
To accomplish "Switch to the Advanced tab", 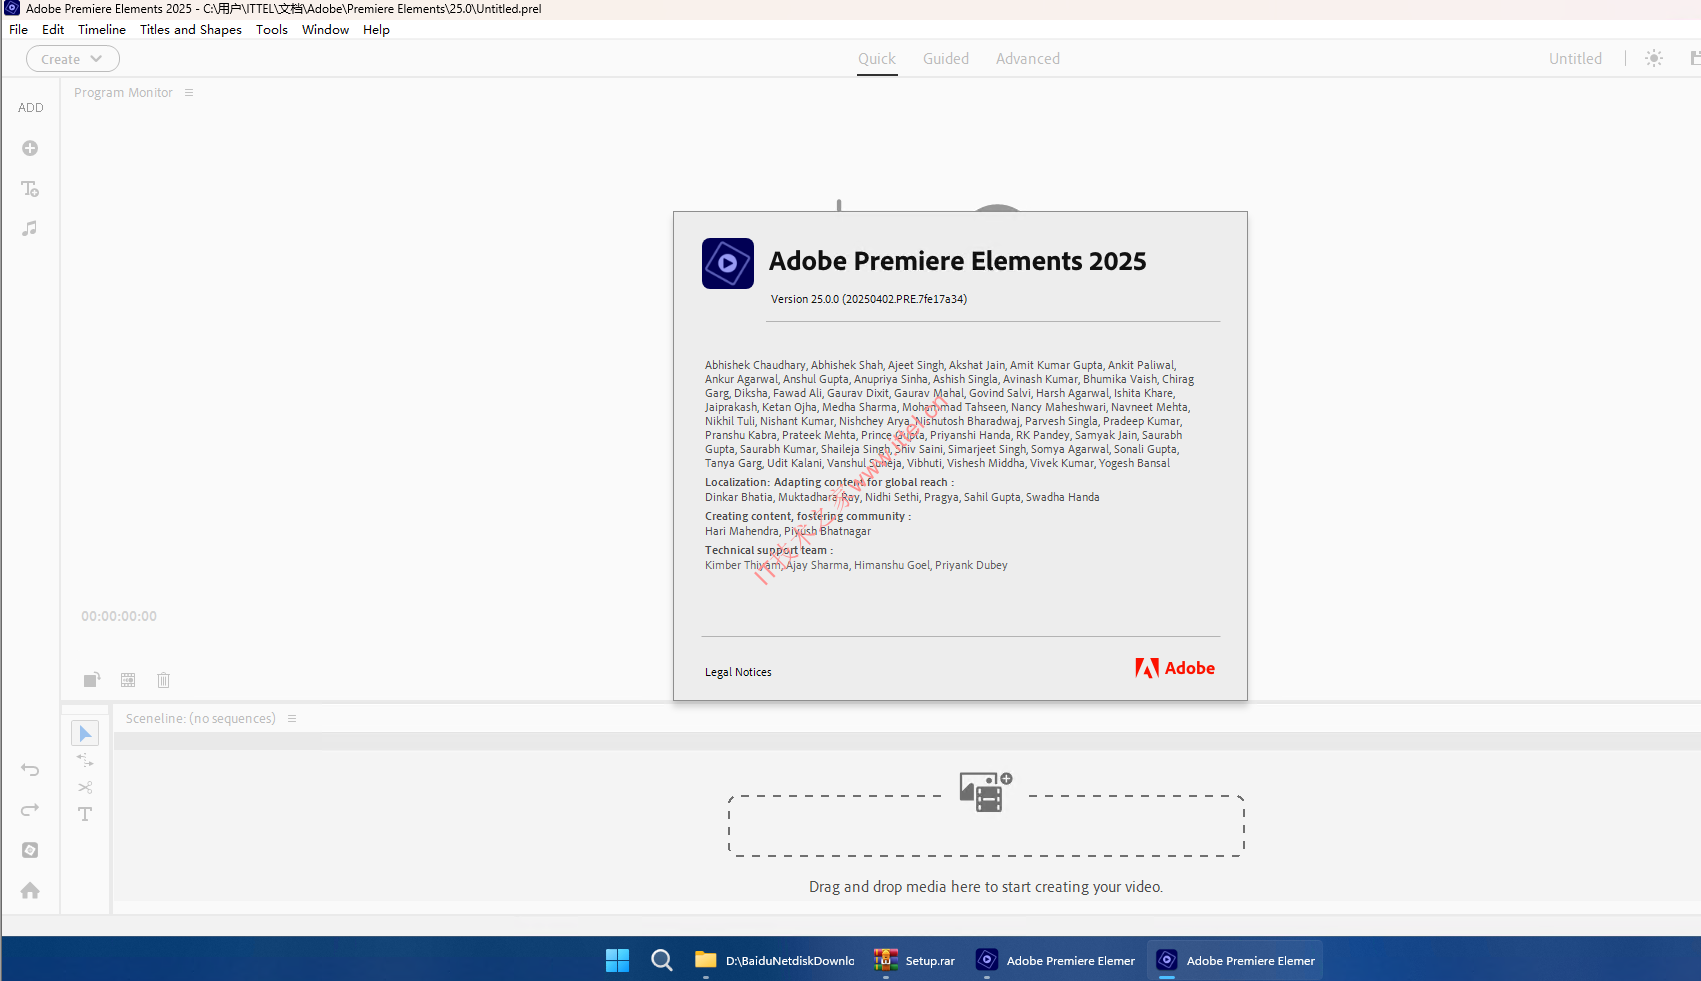I will [1028, 59].
